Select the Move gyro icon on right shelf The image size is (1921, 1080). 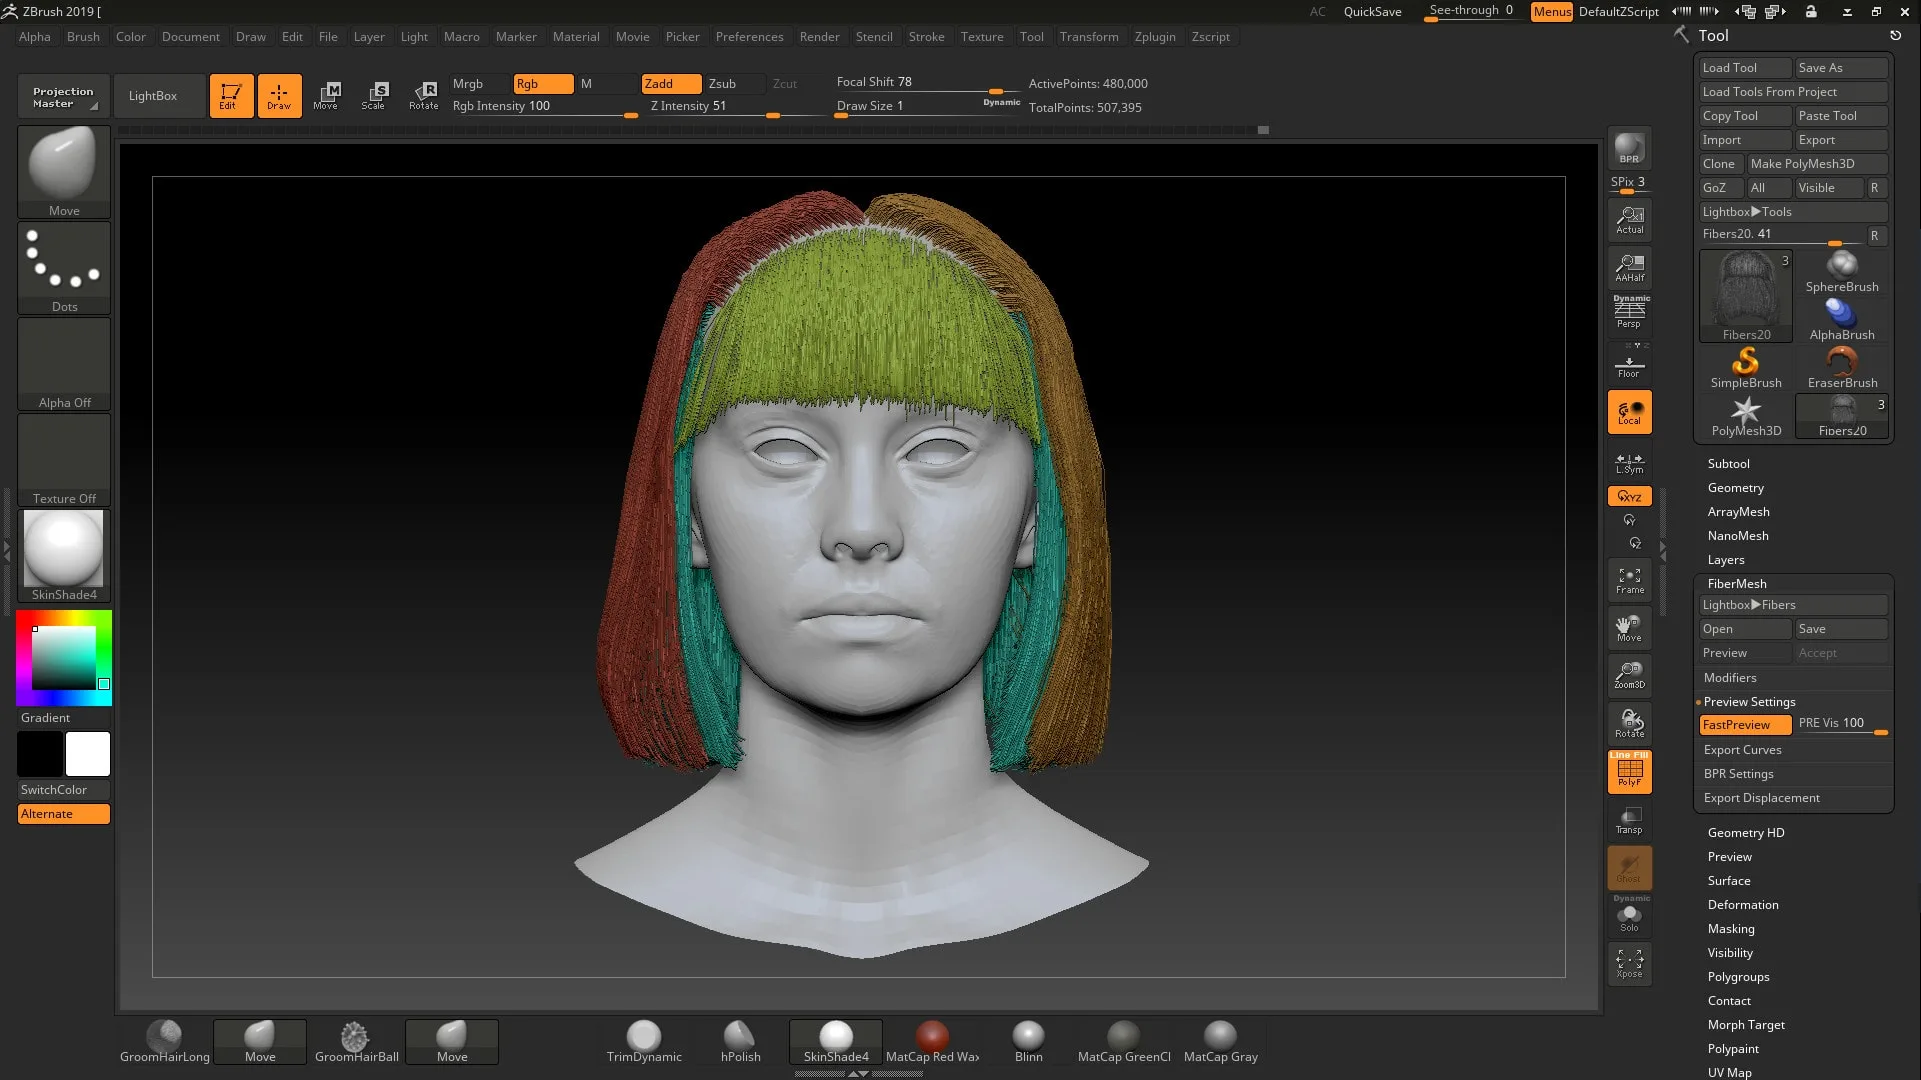[1629, 627]
